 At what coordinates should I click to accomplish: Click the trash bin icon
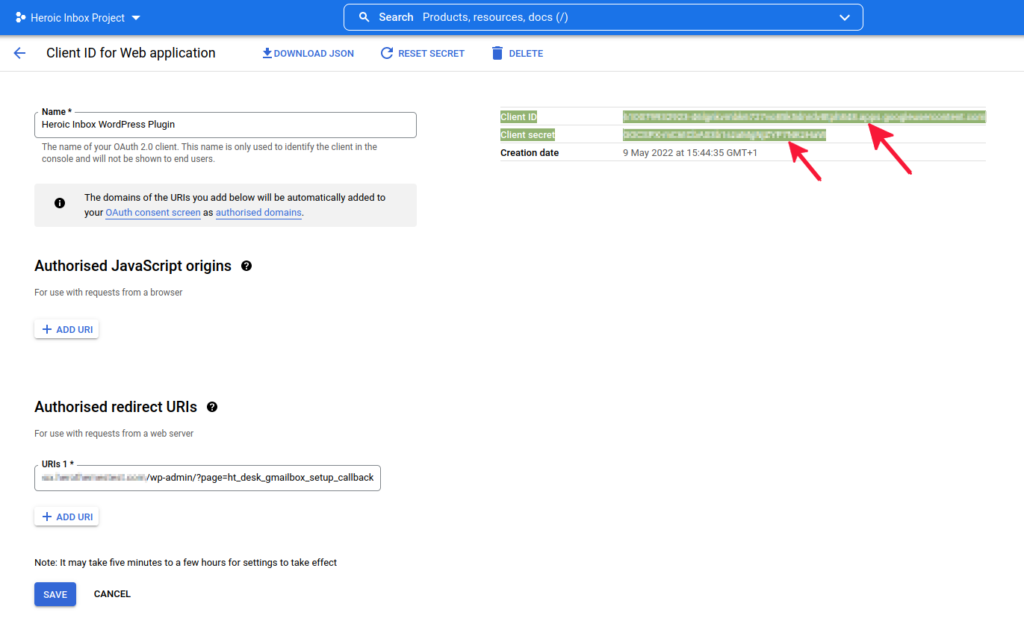[x=497, y=53]
